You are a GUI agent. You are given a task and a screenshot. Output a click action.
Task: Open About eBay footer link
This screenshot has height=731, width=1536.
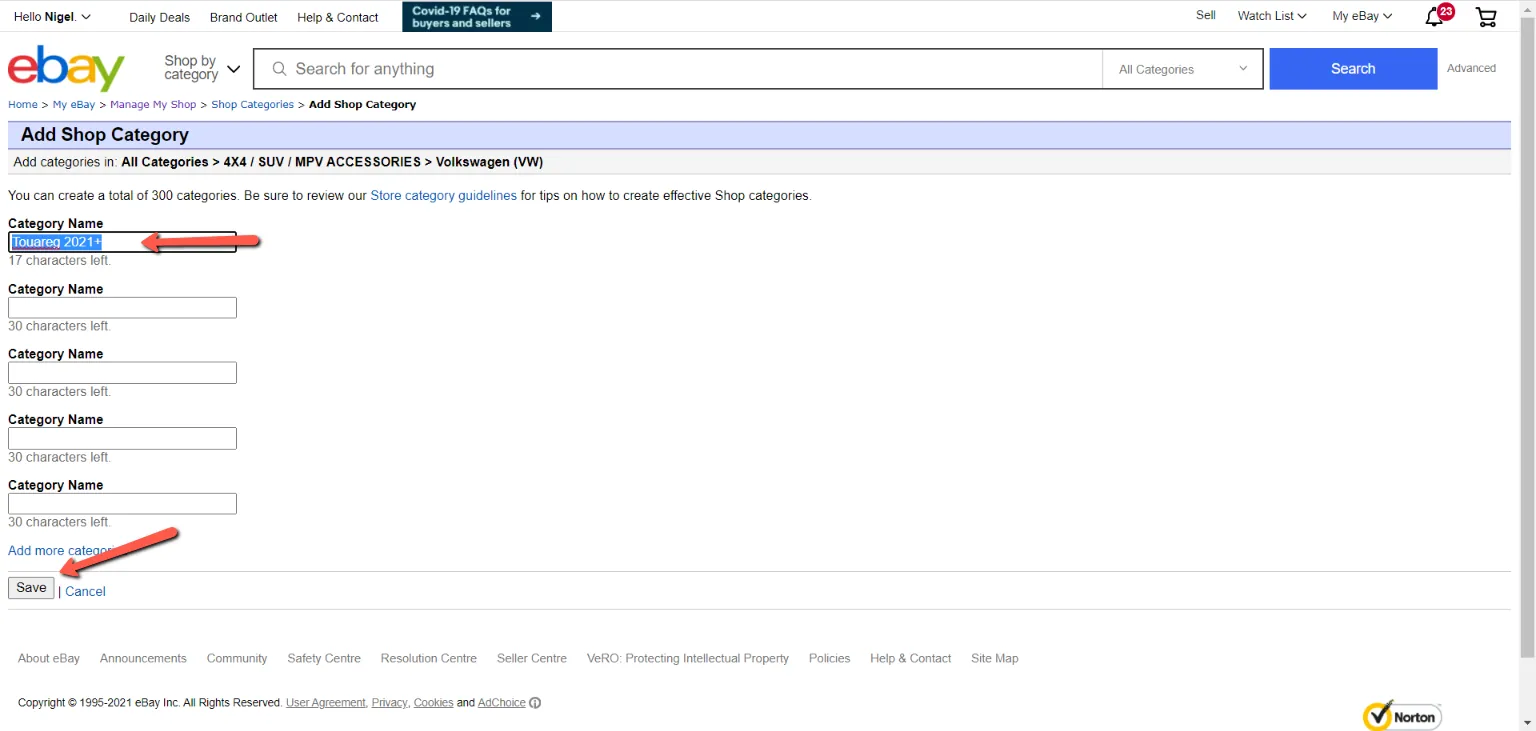click(x=49, y=658)
